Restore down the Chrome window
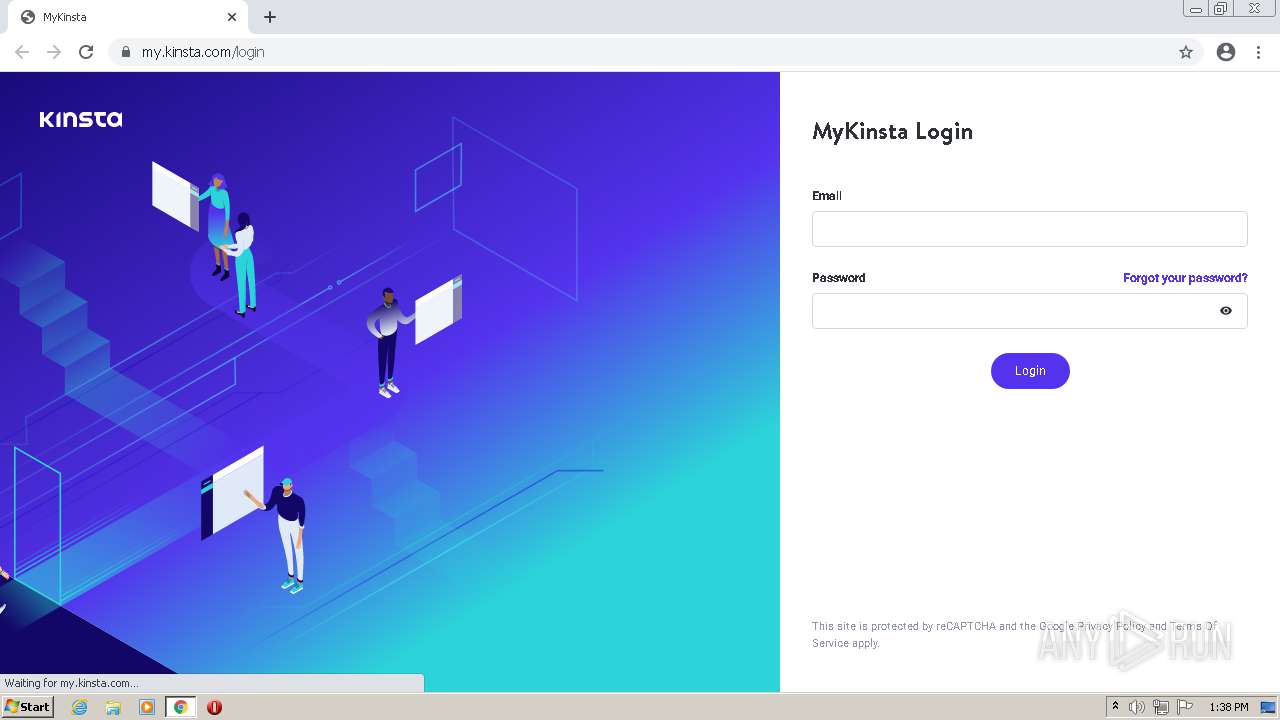Image resolution: width=1280 pixels, height=720 pixels. [x=1221, y=9]
